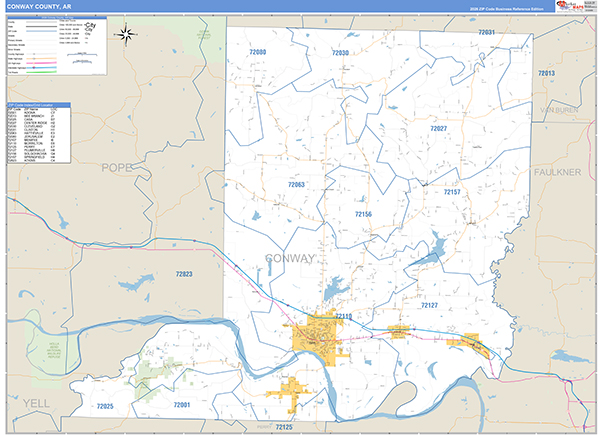
Task: Select ZIP code label 72823
Action: [x=184, y=274]
